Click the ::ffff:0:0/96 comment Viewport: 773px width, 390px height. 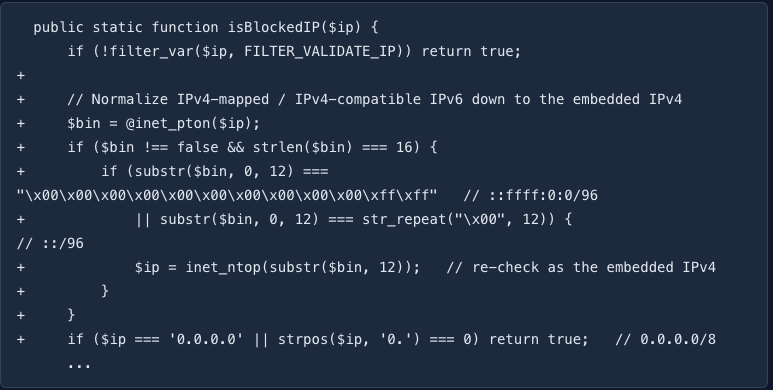[530, 195]
